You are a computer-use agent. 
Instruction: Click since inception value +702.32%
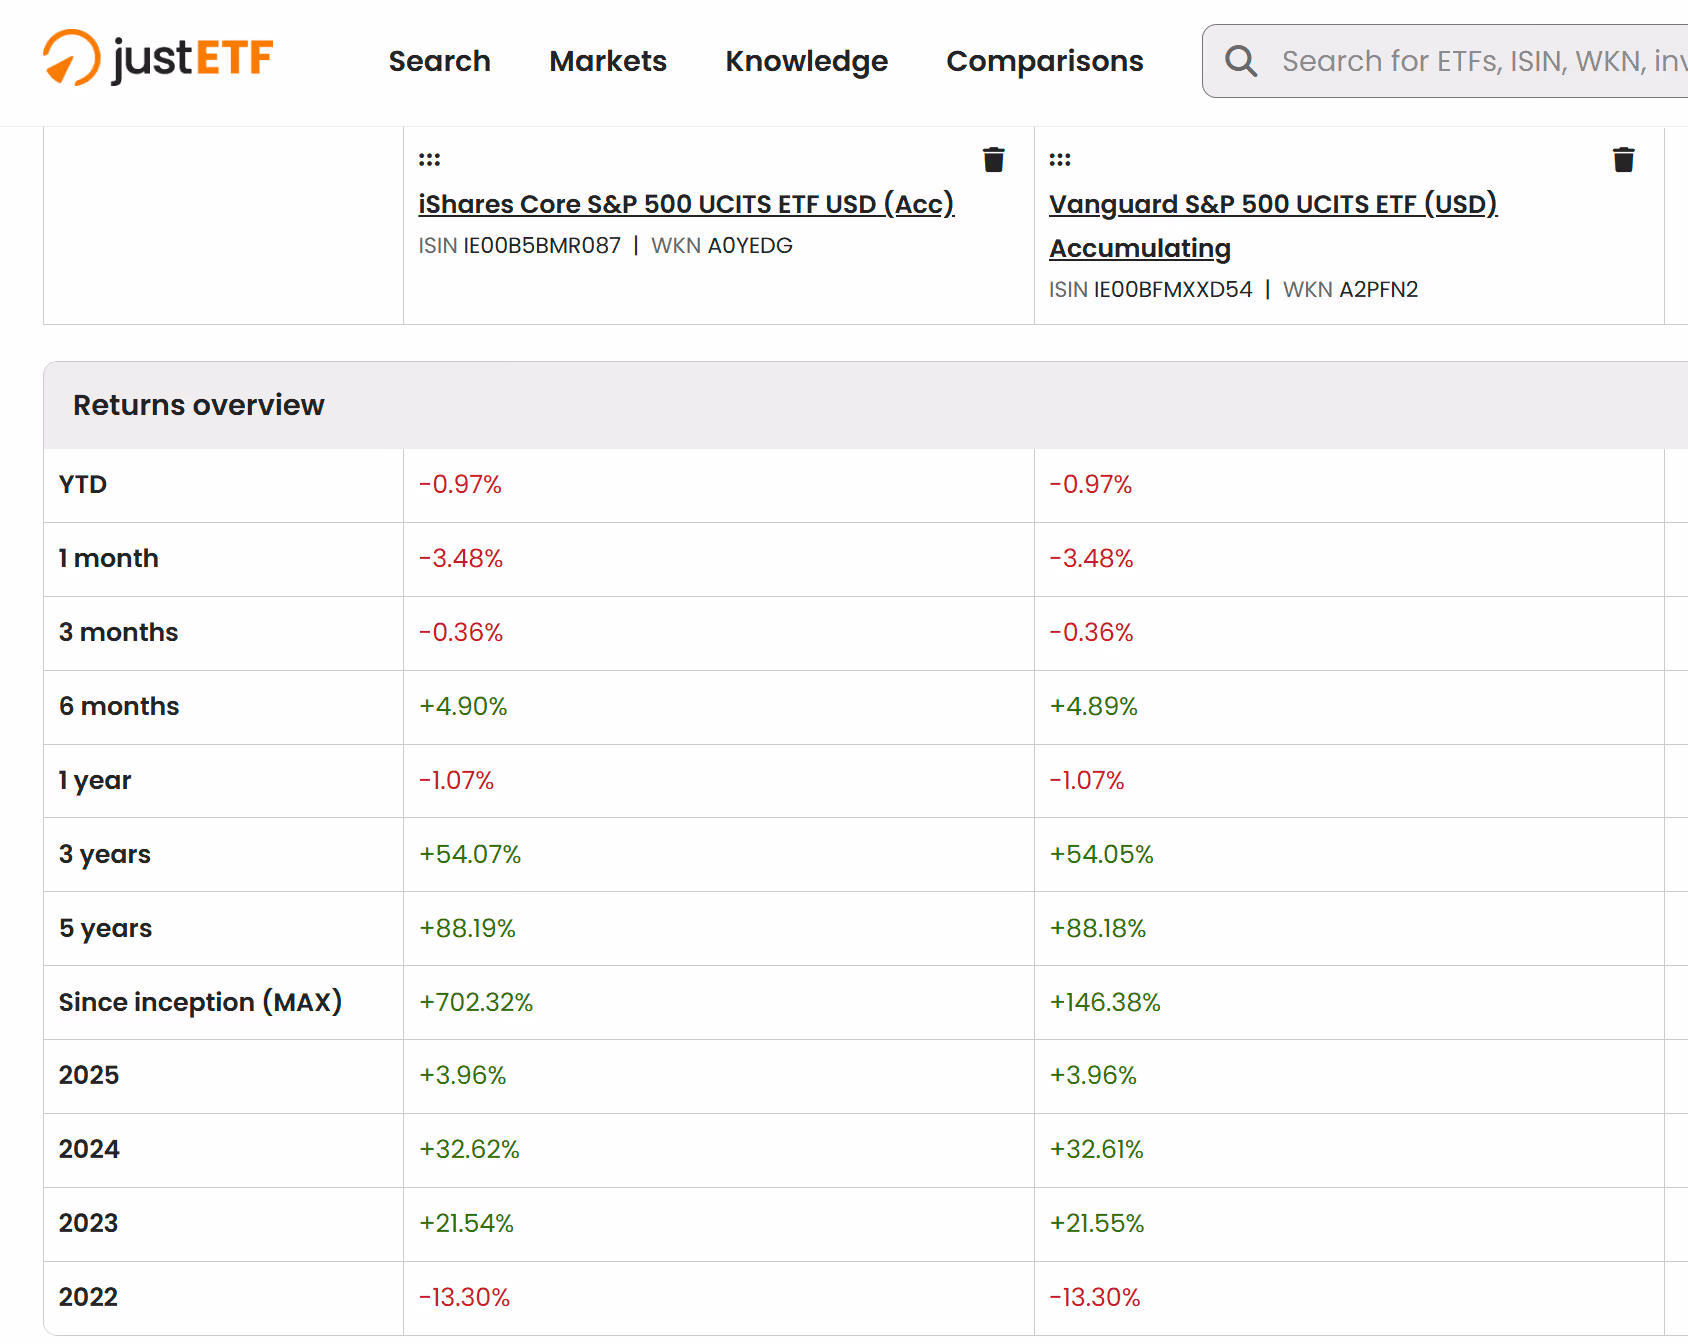point(476,1003)
